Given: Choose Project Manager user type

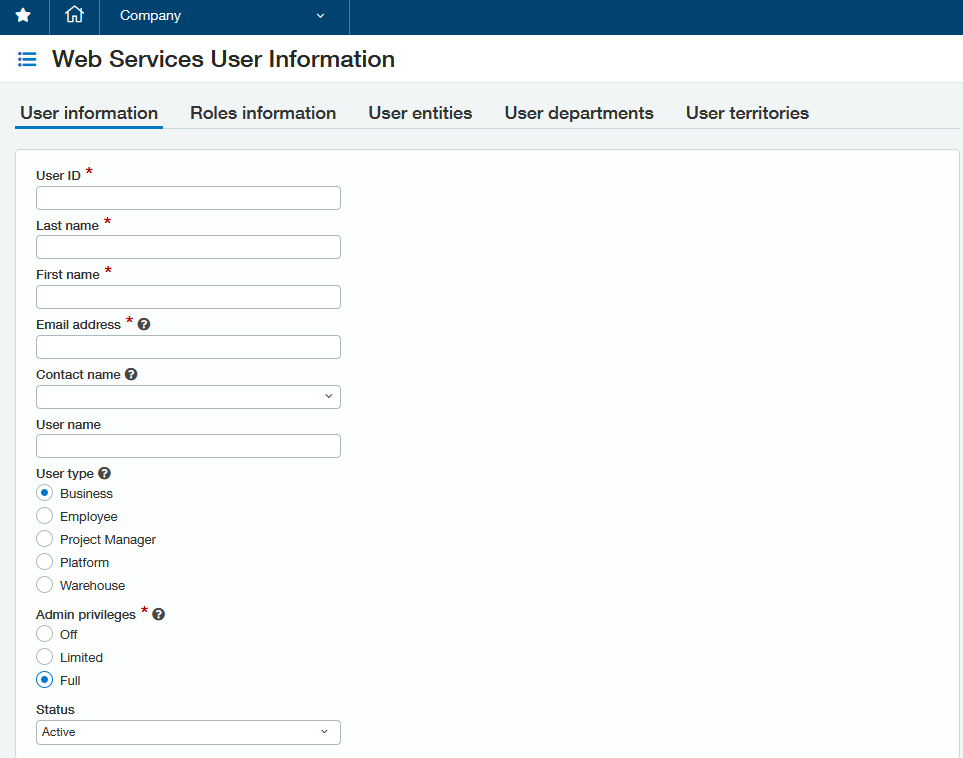Looking at the screenshot, I should pyautogui.click(x=44, y=540).
